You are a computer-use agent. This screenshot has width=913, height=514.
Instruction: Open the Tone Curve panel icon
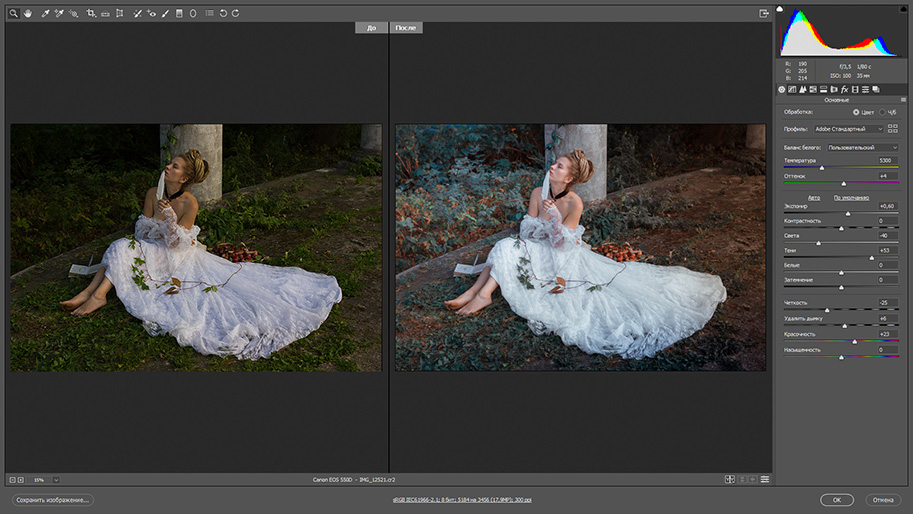tap(792, 89)
